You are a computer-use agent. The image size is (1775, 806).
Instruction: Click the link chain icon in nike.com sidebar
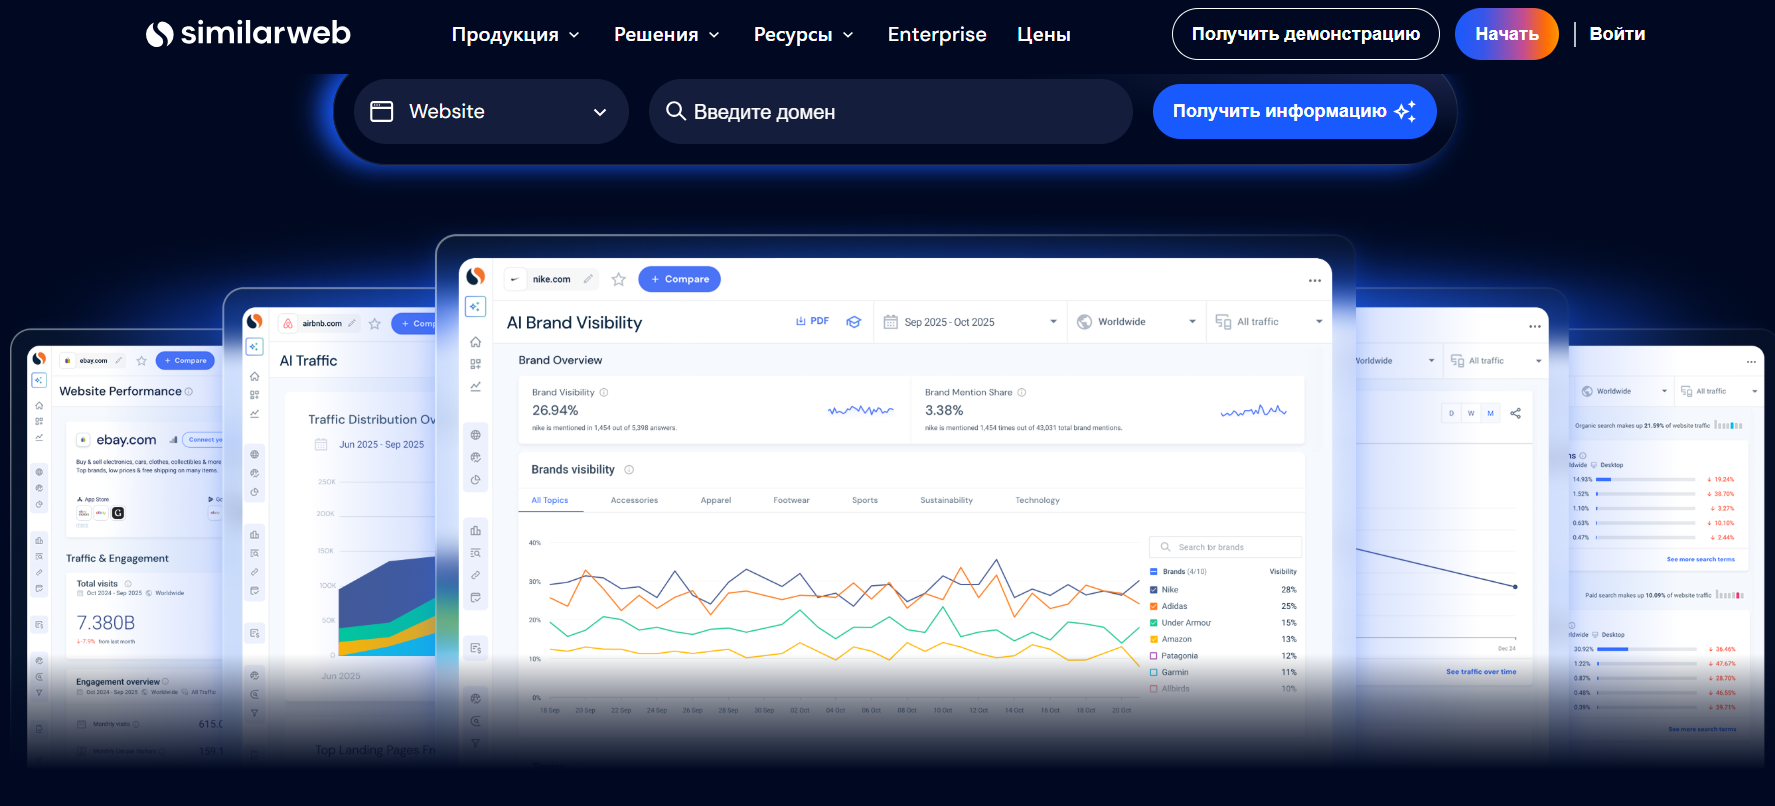pyautogui.click(x=476, y=575)
